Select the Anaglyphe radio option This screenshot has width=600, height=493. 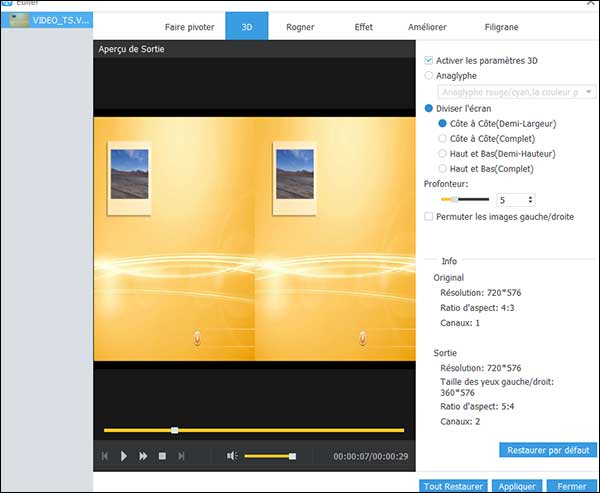pyautogui.click(x=429, y=74)
